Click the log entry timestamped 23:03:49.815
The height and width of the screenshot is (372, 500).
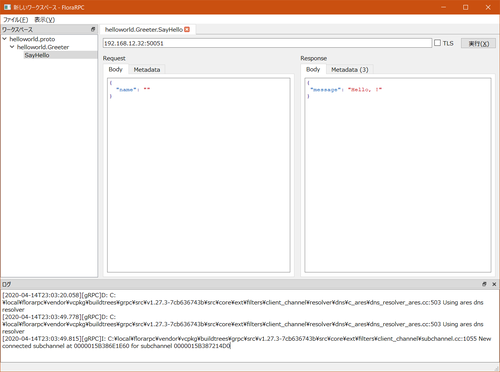247,342
